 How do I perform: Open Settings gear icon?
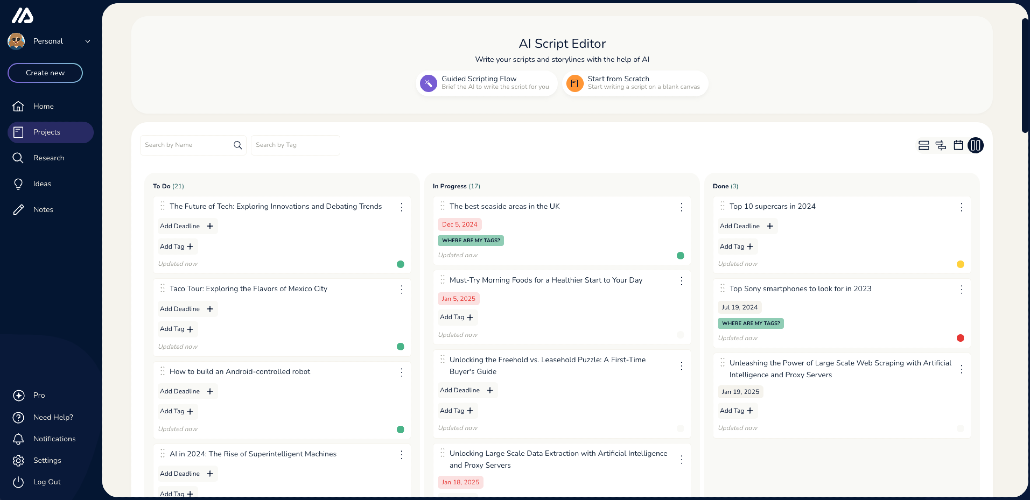(19, 461)
